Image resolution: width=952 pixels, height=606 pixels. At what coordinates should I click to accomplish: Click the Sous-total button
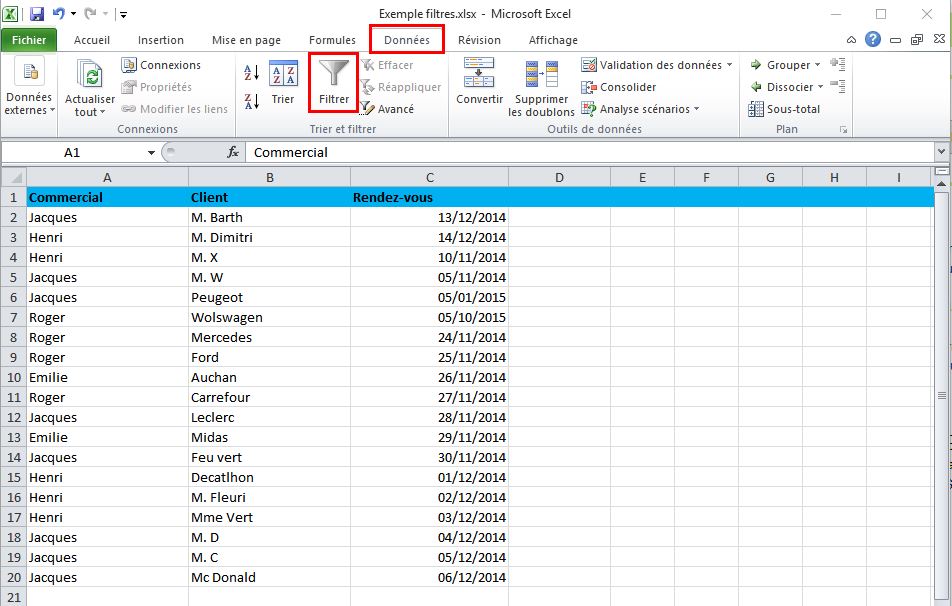click(785, 109)
